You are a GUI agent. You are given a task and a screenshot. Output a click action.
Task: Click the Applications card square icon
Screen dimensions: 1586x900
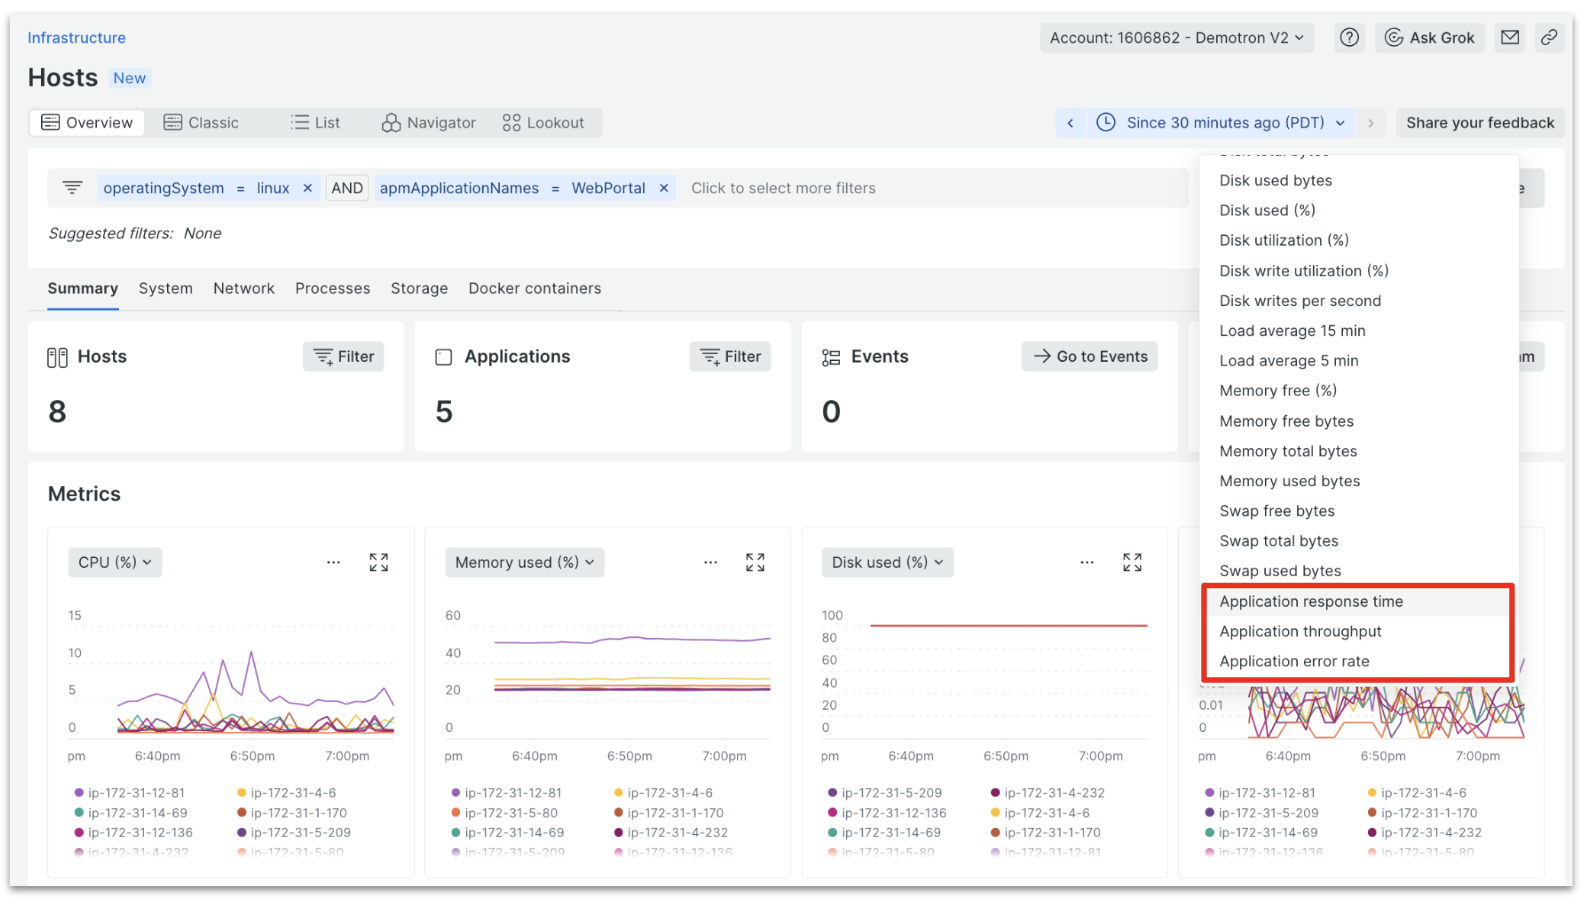coord(444,358)
